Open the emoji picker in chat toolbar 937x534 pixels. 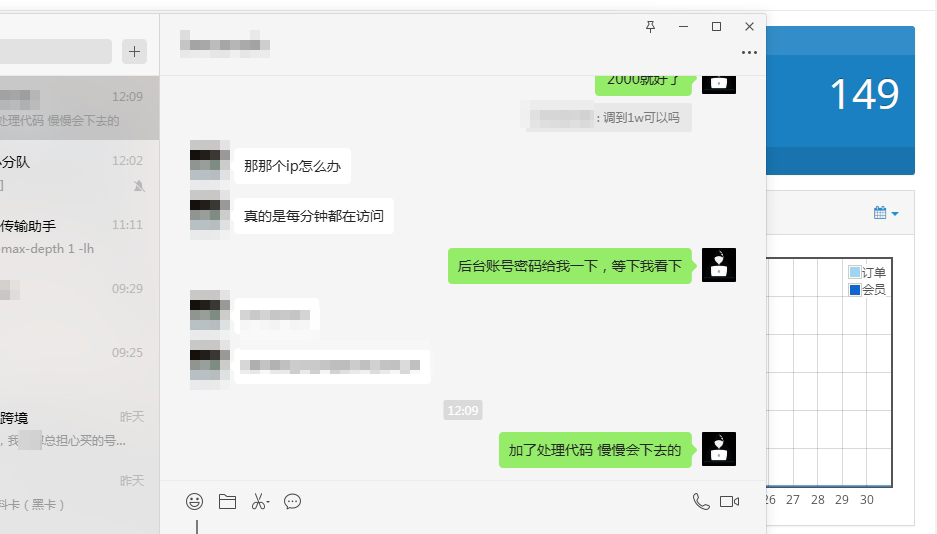194,501
